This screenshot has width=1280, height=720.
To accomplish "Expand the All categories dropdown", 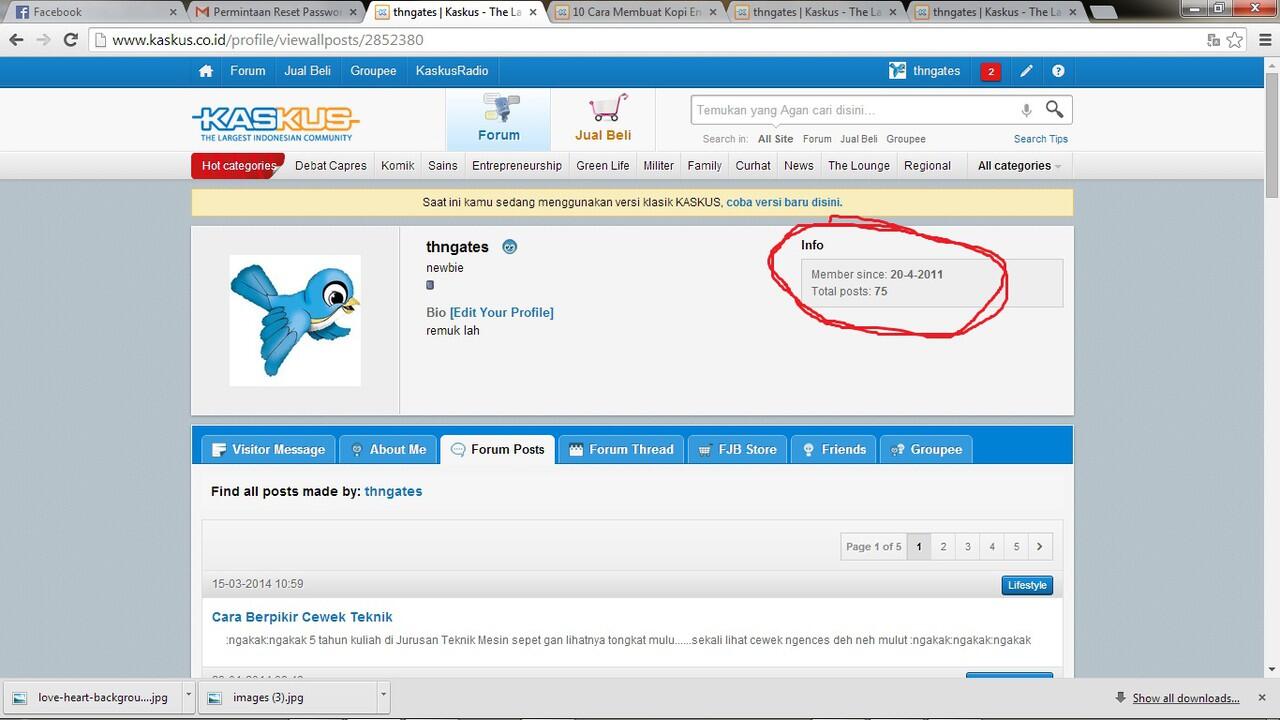I will click(x=1018, y=166).
